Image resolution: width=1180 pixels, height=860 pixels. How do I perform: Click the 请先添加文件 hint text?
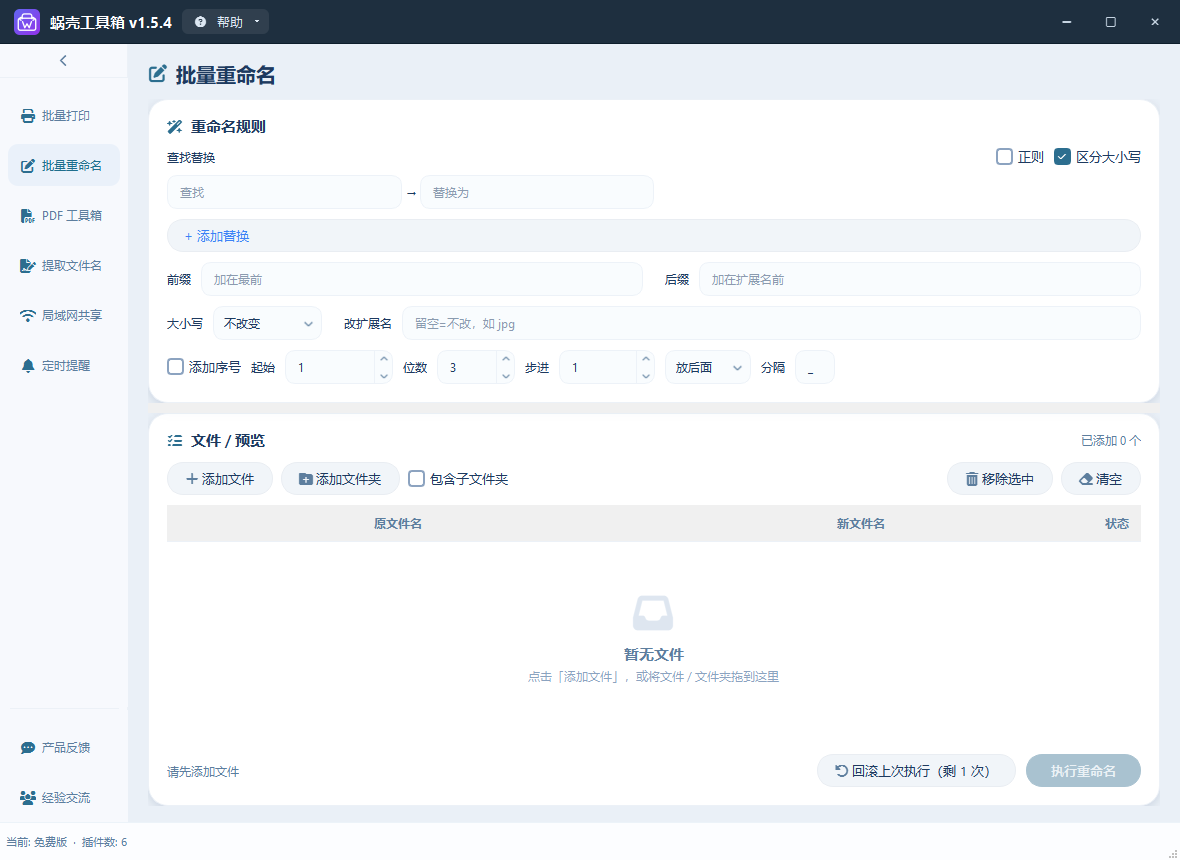203,771
